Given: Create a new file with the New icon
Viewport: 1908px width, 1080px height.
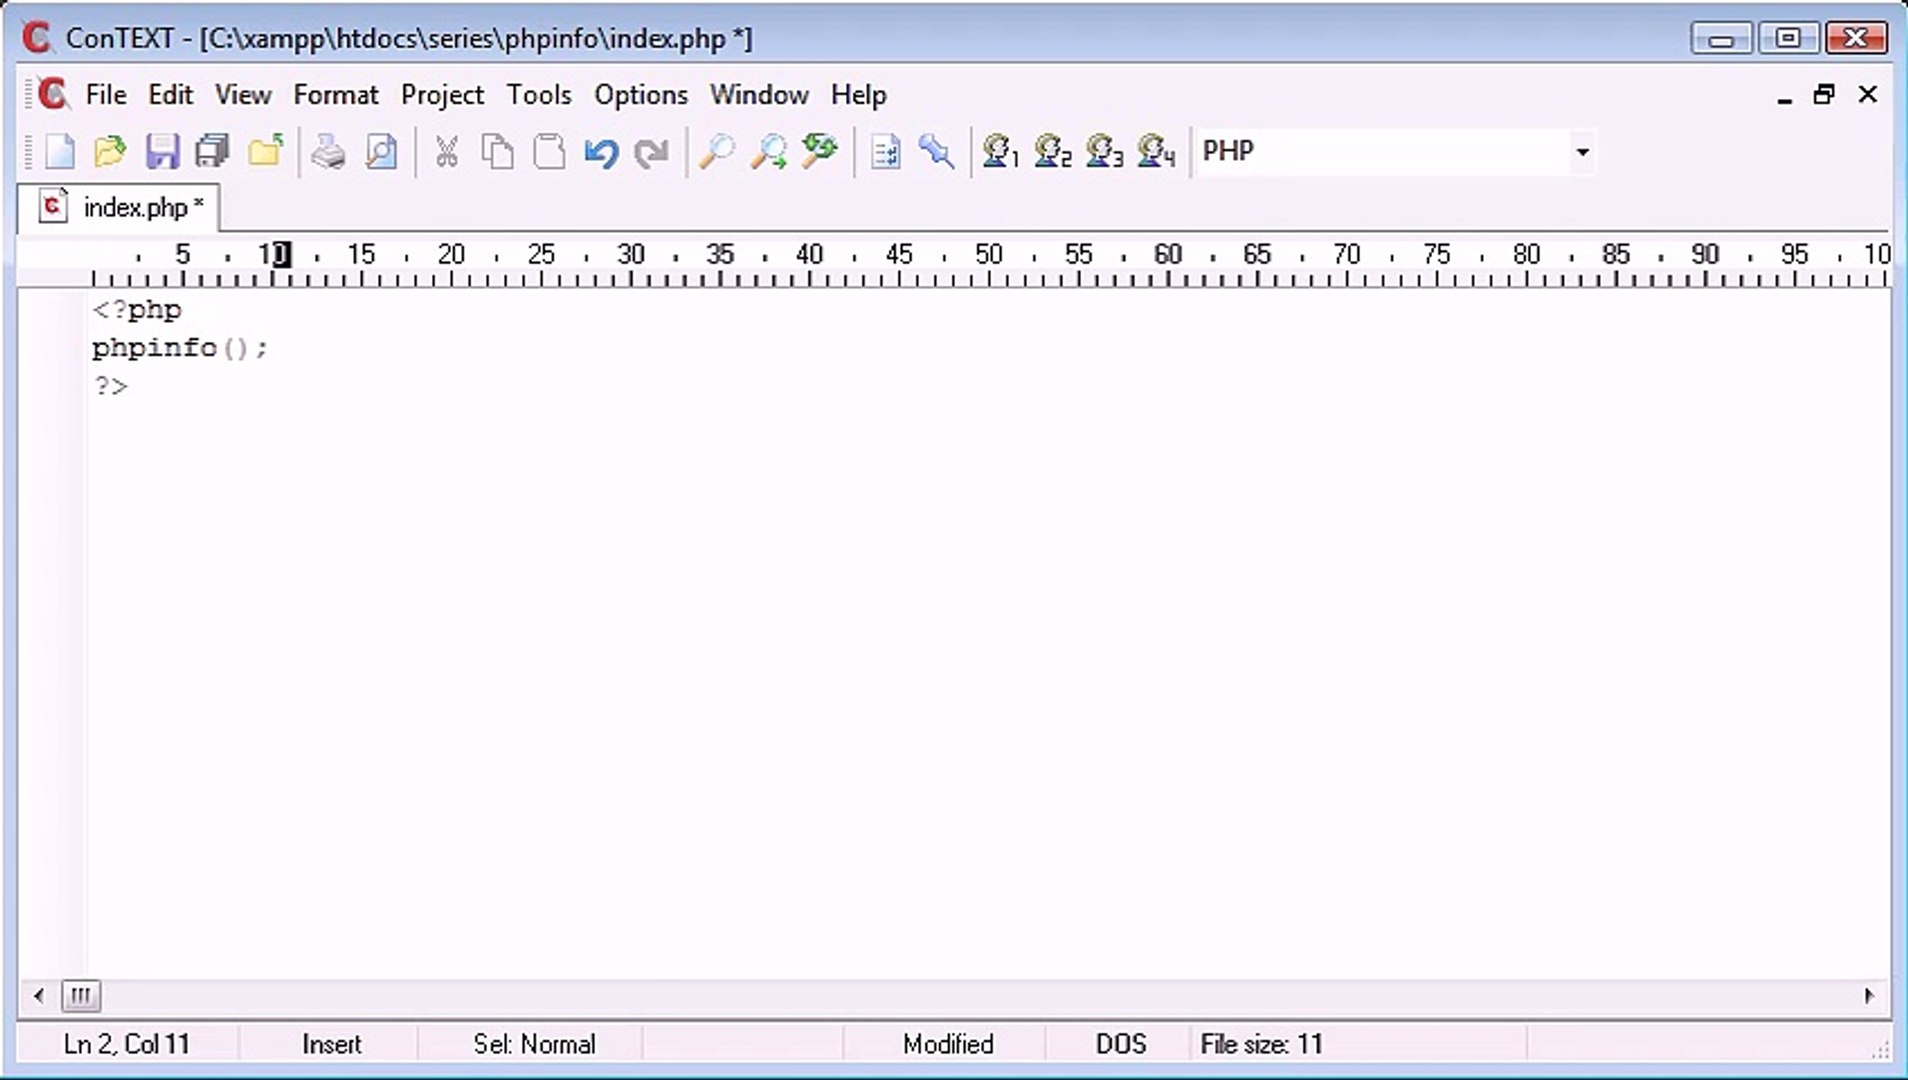Looking at the screenshot, I should coord(59,152).
